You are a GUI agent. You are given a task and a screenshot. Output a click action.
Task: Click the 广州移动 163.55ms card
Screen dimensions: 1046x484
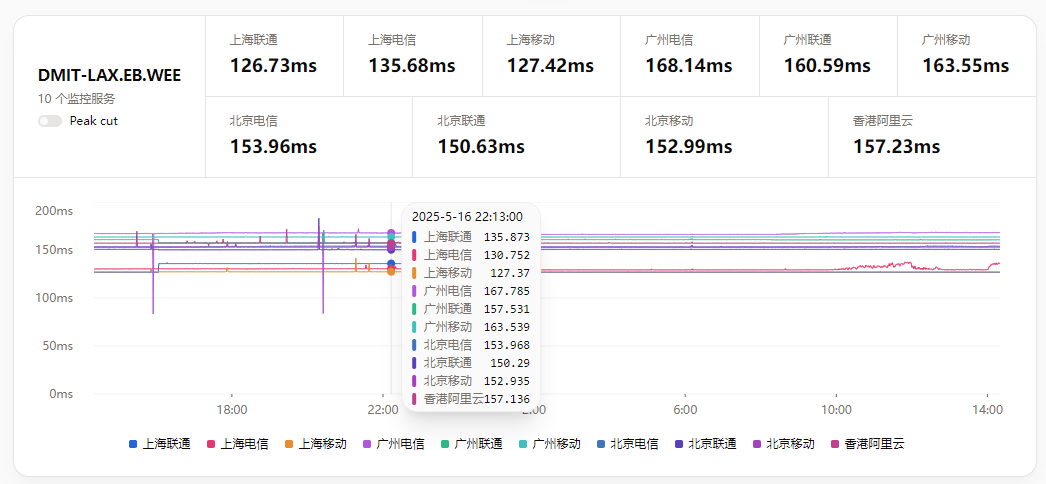[966, 56]
